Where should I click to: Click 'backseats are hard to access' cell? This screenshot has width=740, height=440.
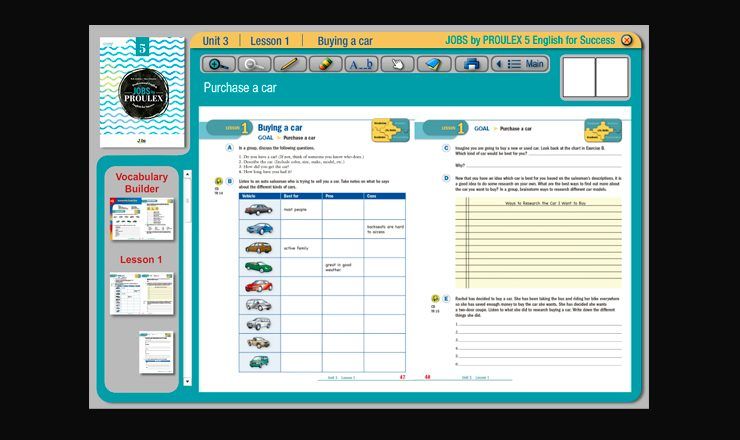point(385,229)
